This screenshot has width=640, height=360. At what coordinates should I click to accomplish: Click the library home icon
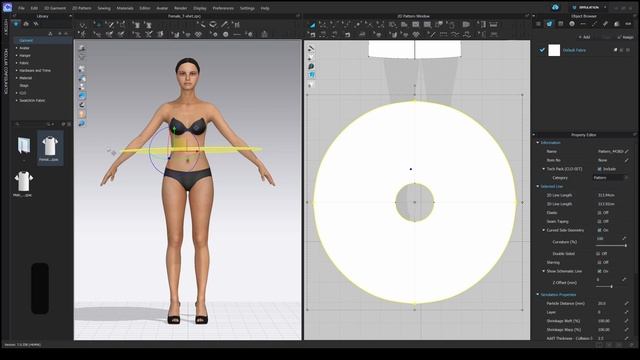point(26,24)
